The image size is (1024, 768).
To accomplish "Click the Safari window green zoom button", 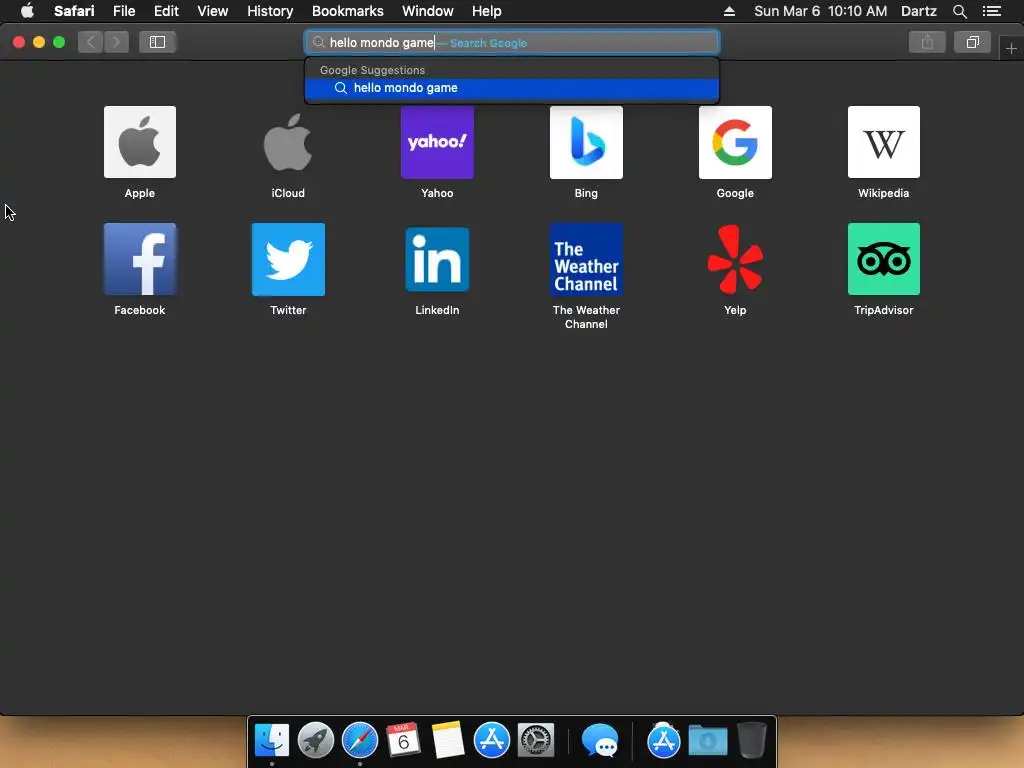I will (x=59, y=42).
